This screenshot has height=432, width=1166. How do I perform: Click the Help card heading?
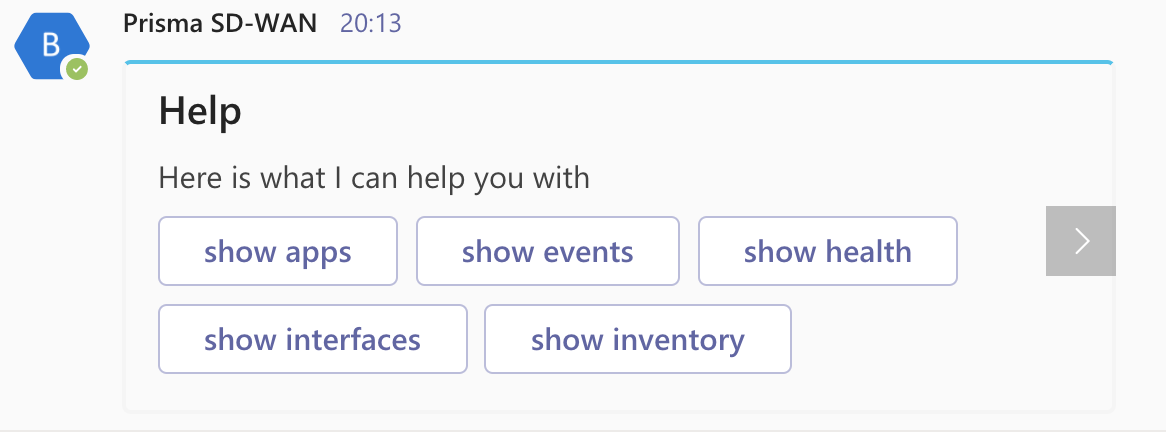(x=200, y=111)
